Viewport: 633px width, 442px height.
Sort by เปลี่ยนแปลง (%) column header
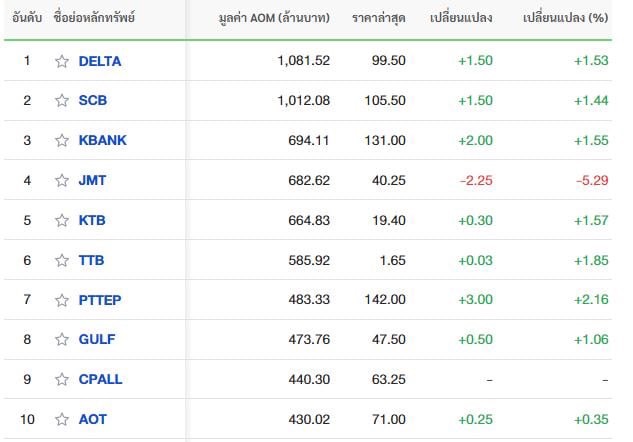[x=565, y=18]
